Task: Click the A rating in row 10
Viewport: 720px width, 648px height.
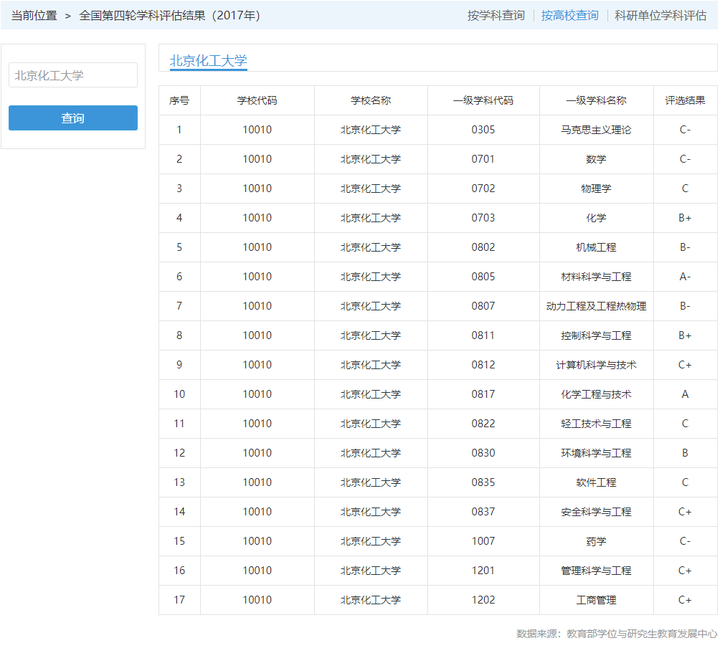Action: (x=685, y=394)
